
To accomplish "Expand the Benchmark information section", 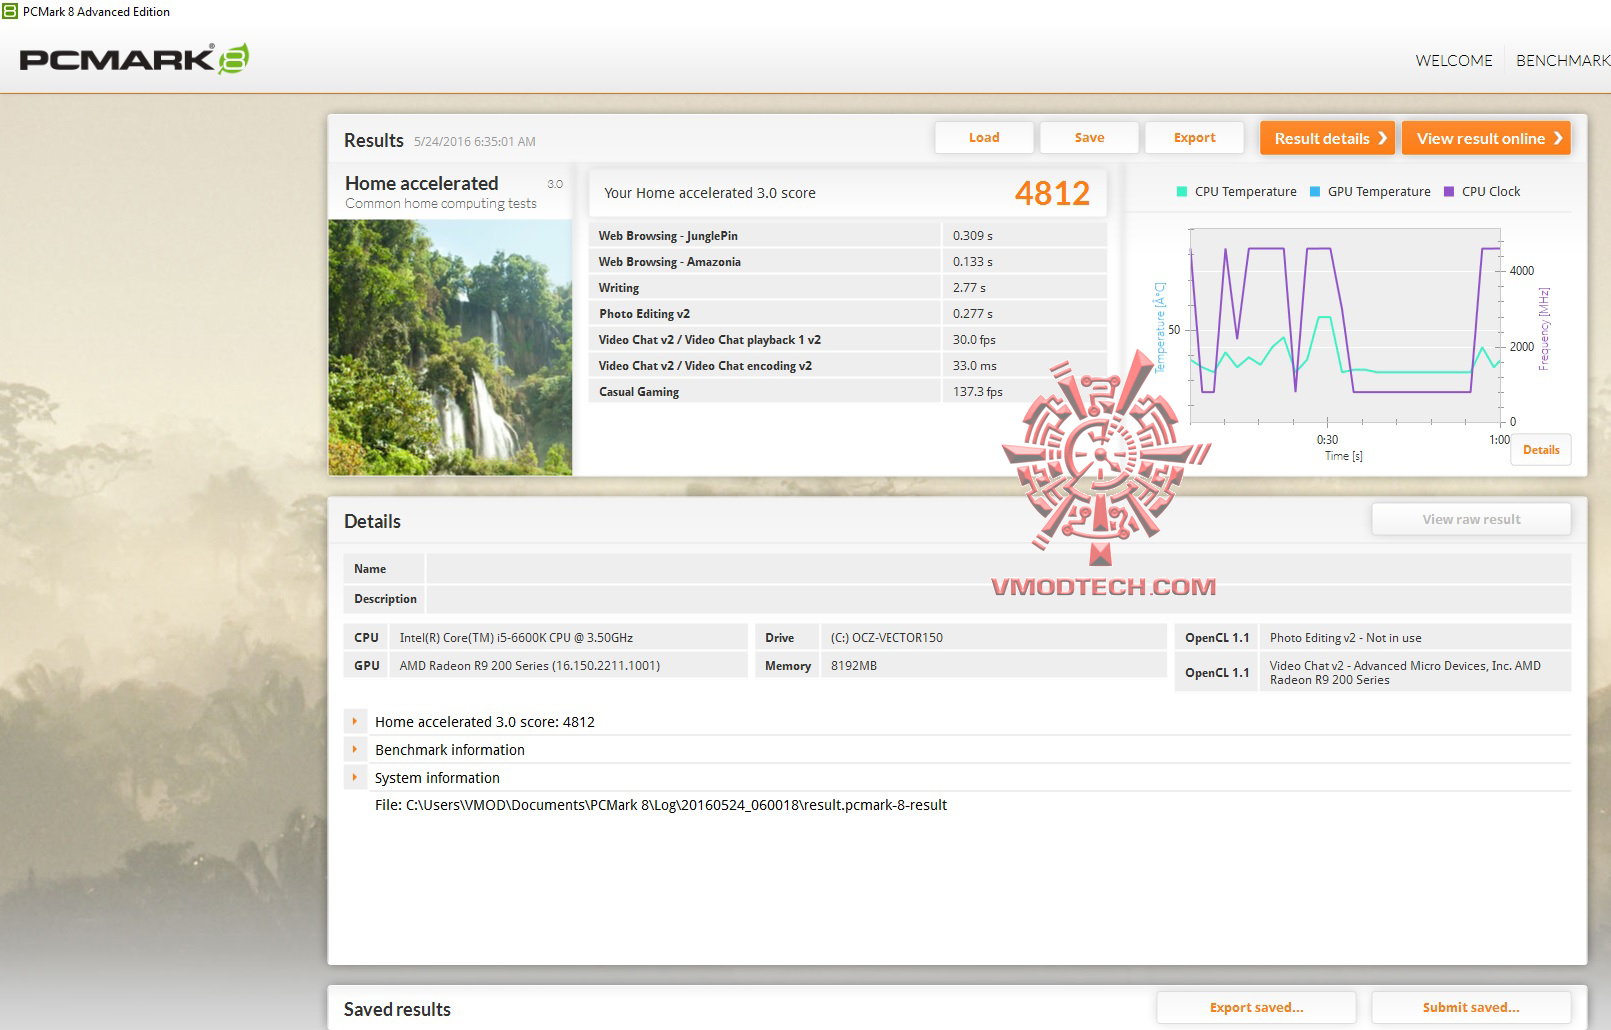I will tap(354, 749).
